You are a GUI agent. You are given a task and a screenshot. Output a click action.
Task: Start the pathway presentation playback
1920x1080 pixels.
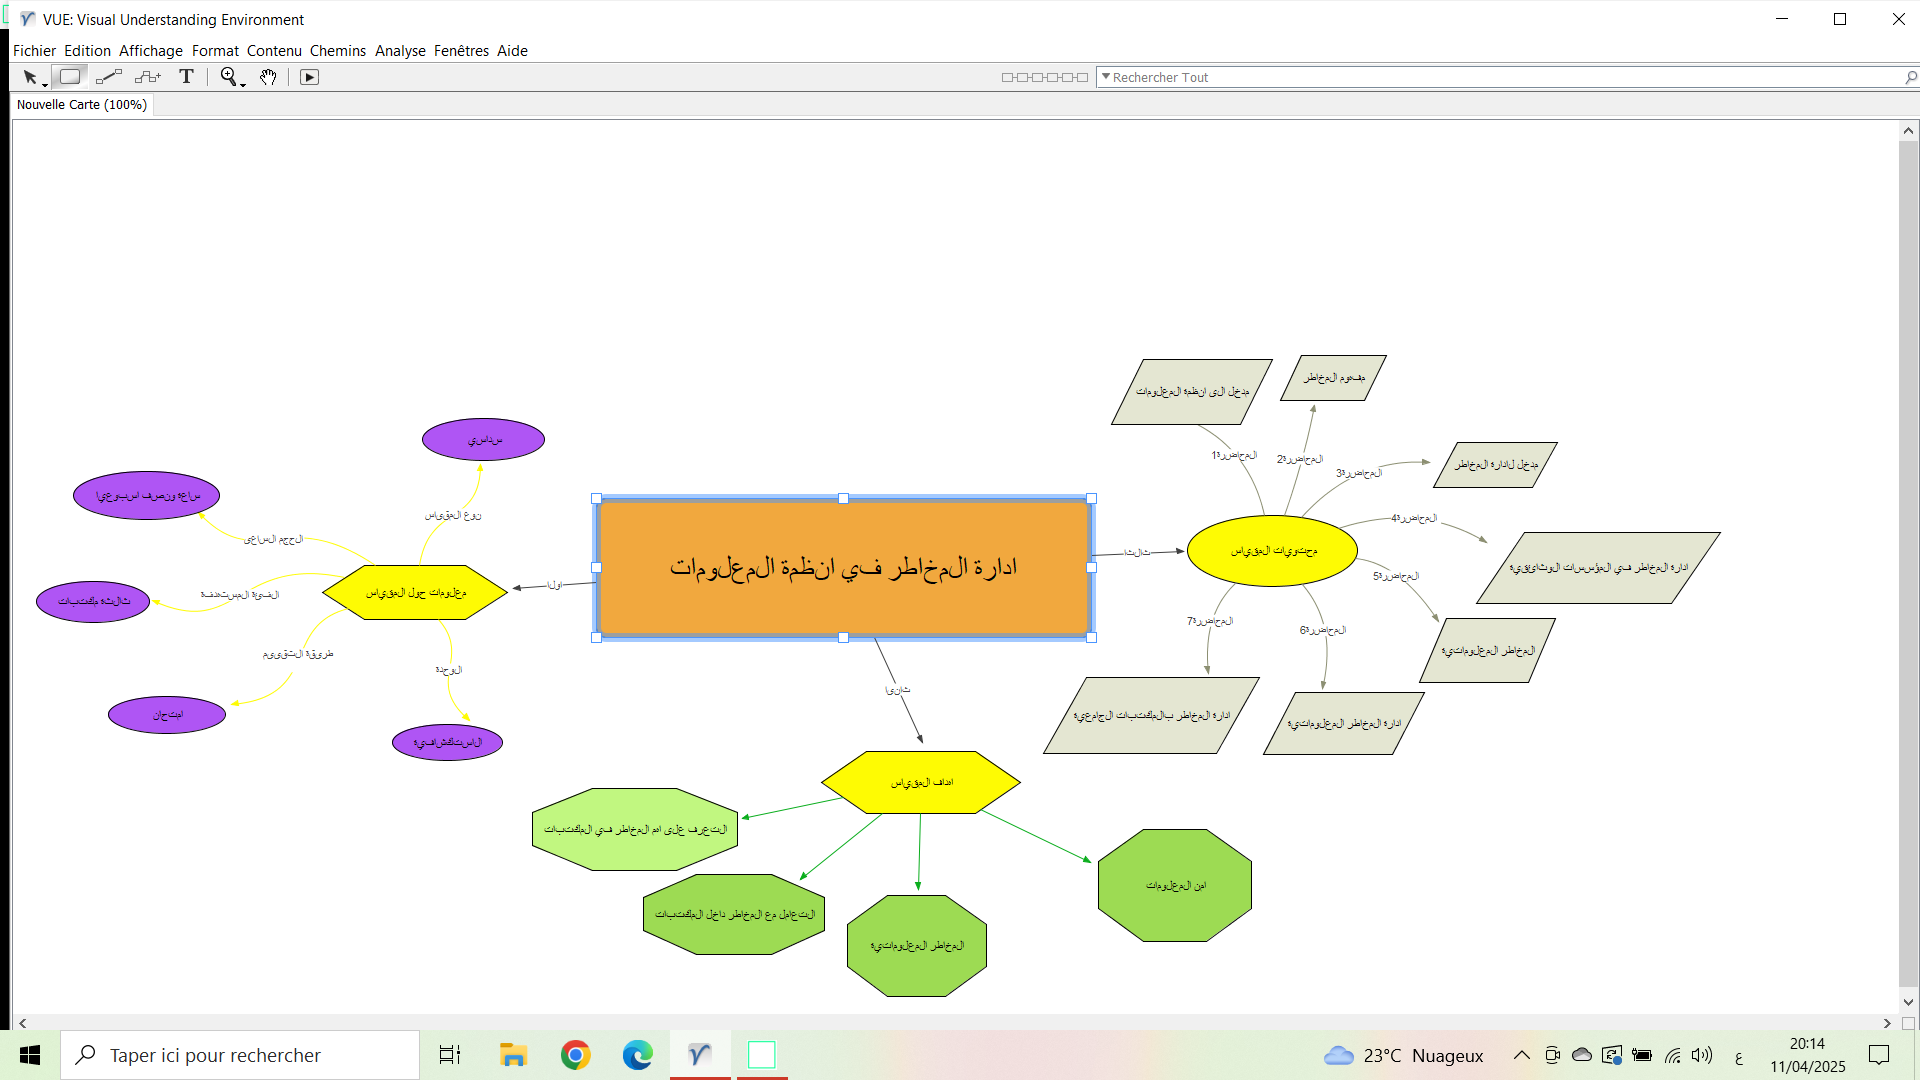(310, 77)
